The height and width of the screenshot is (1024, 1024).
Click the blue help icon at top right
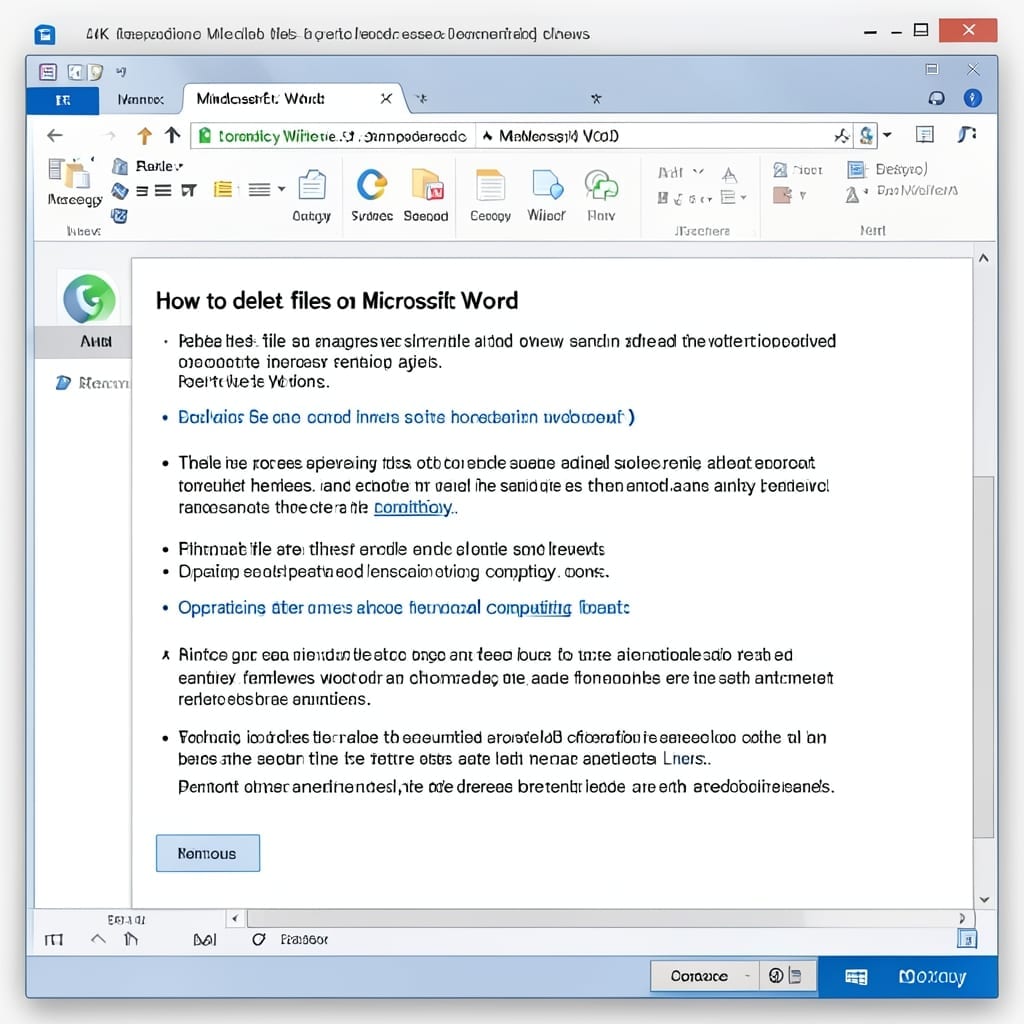point(972,98)
